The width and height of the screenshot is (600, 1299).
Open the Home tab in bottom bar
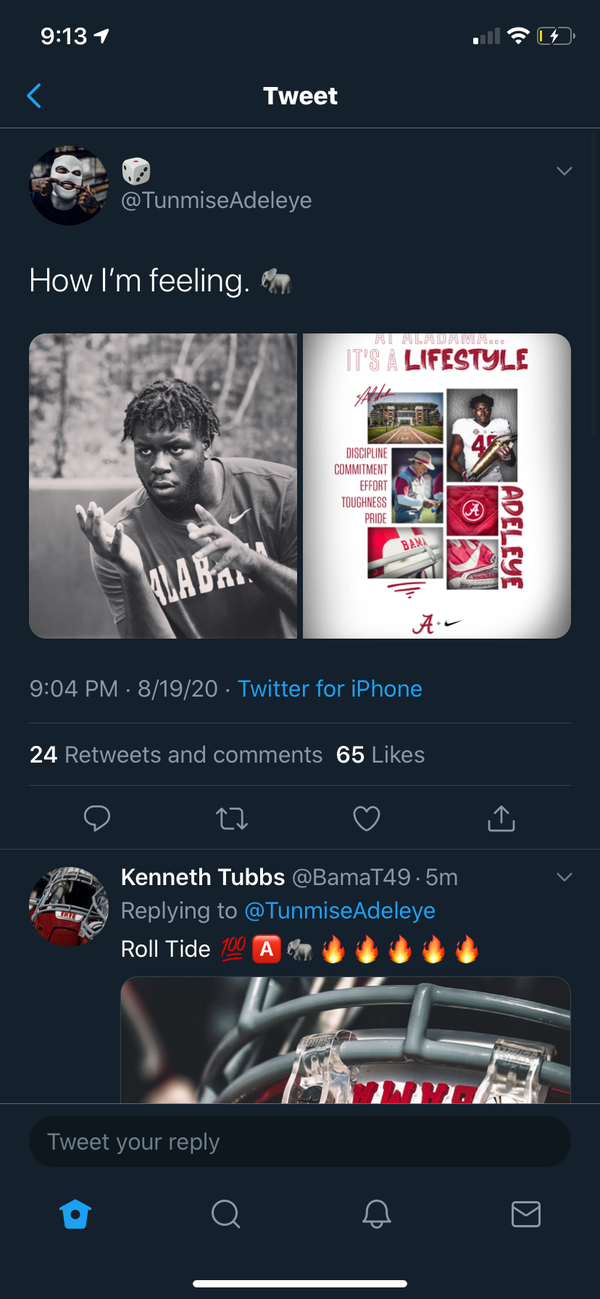point(76,1214)
